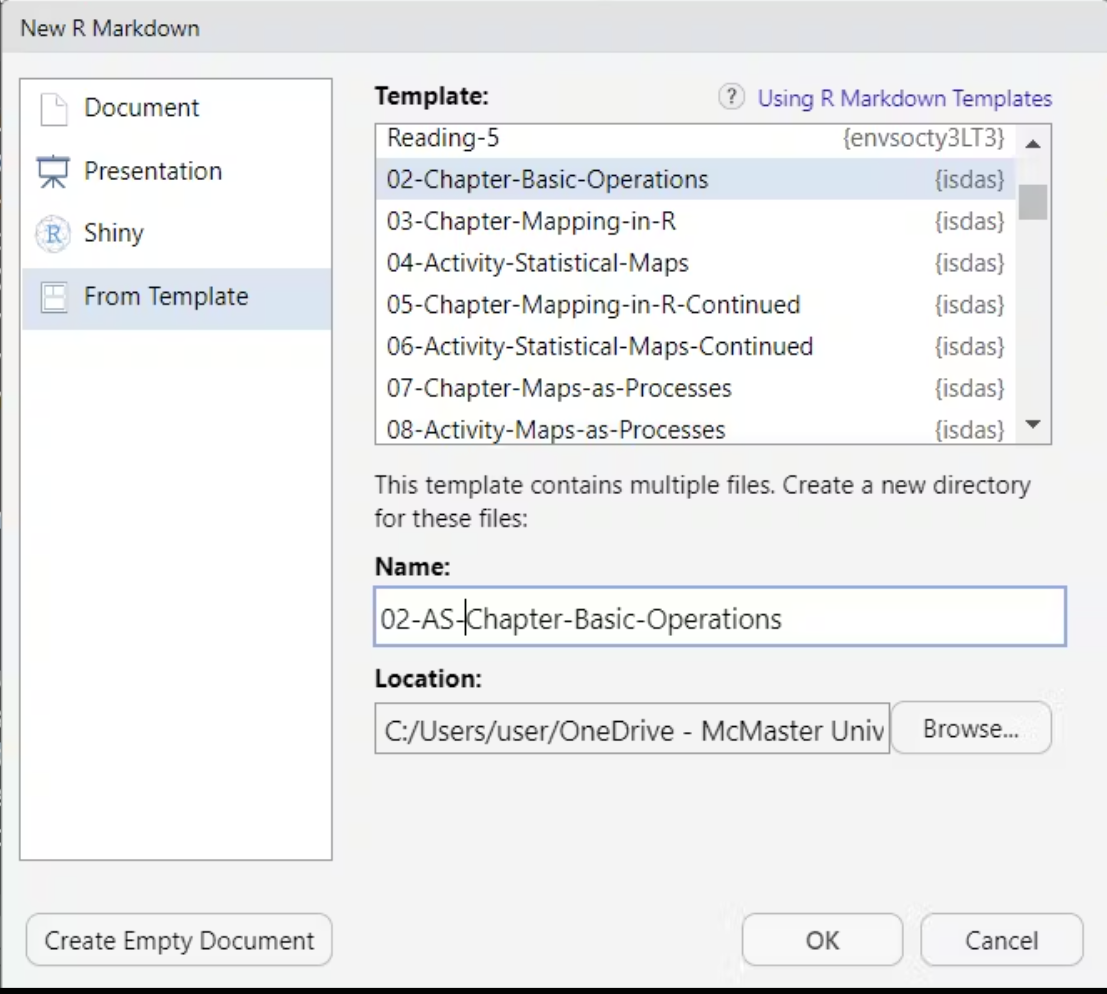
Task: Click the question mark help icon
Action: coord(732,98)
